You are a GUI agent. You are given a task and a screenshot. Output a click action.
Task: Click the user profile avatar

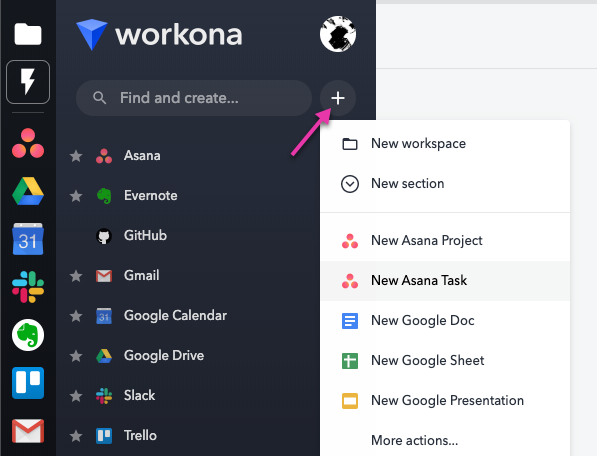point(338,34)
